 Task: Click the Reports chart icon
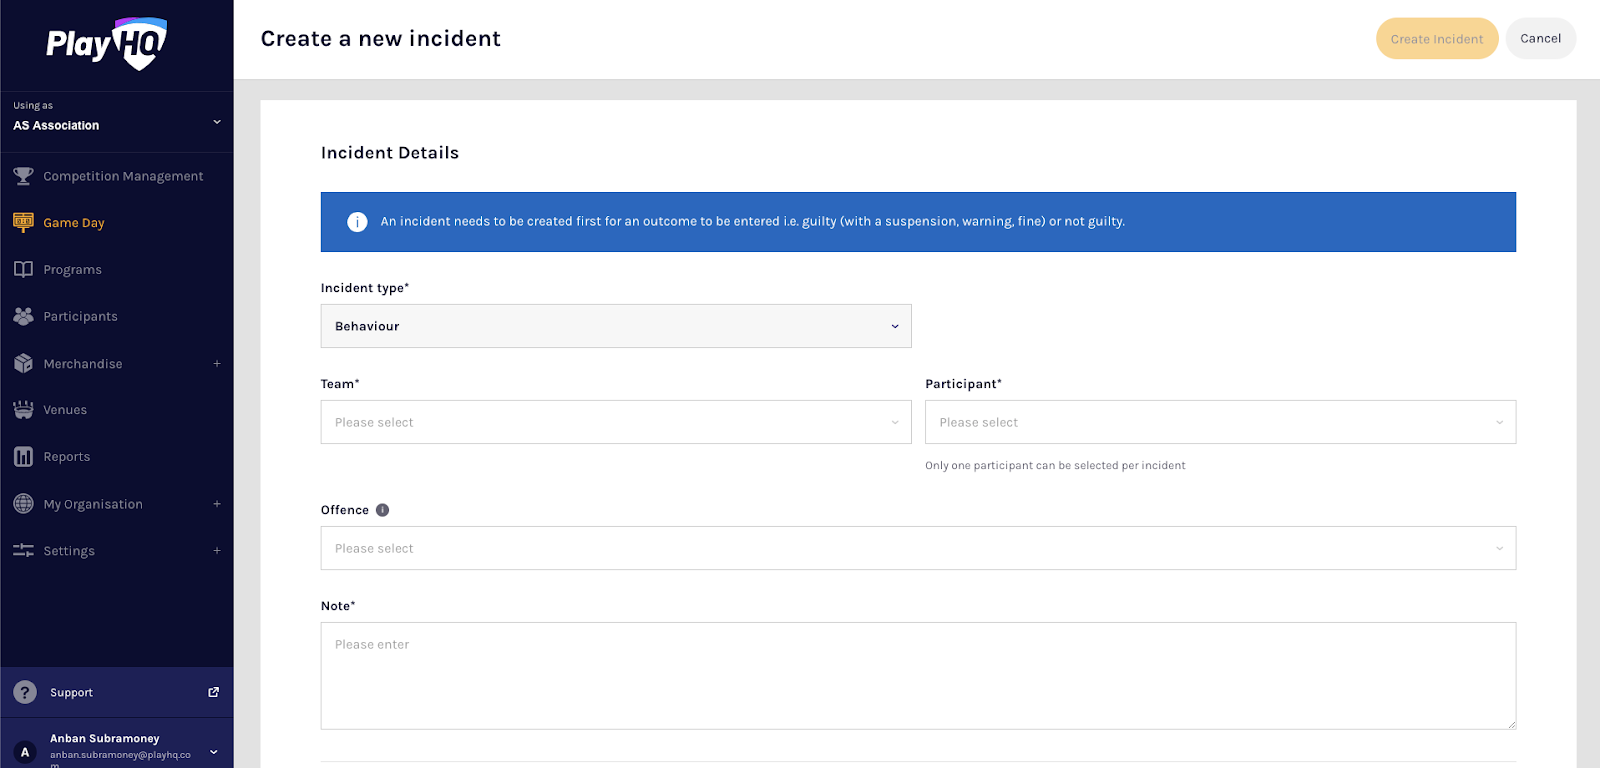(23, 457)
